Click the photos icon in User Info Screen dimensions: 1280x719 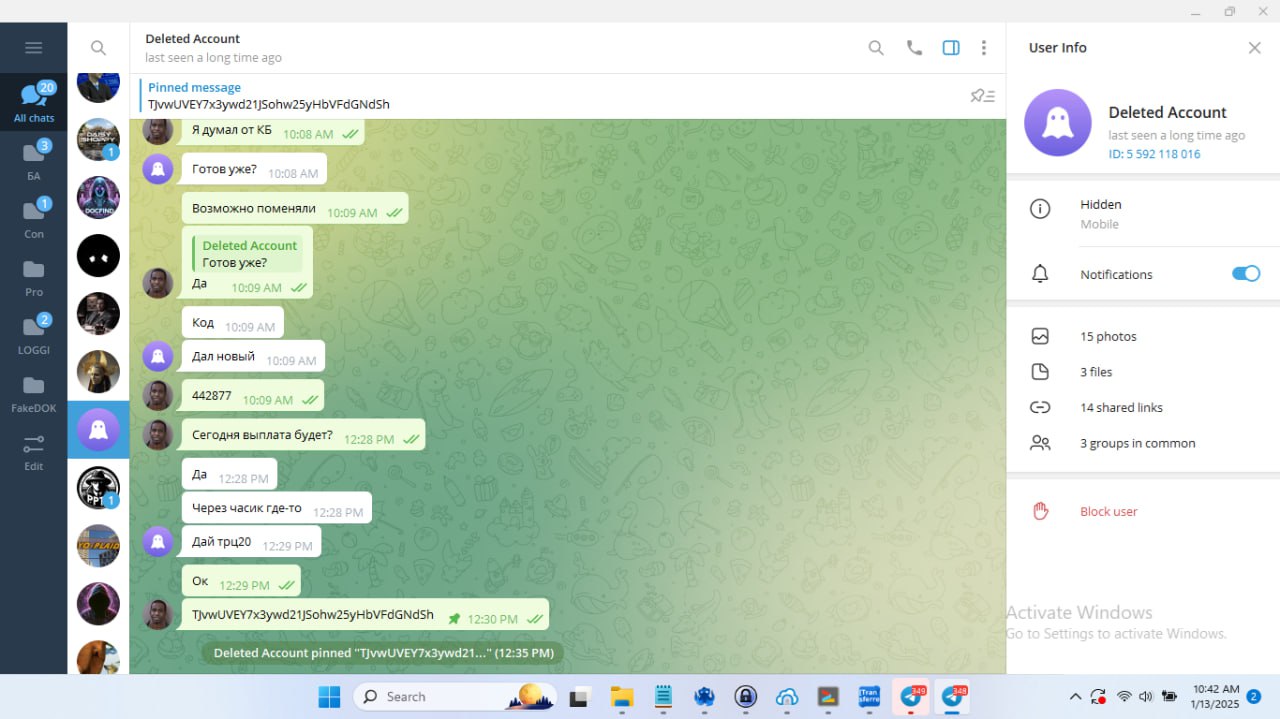[1040, 336]
